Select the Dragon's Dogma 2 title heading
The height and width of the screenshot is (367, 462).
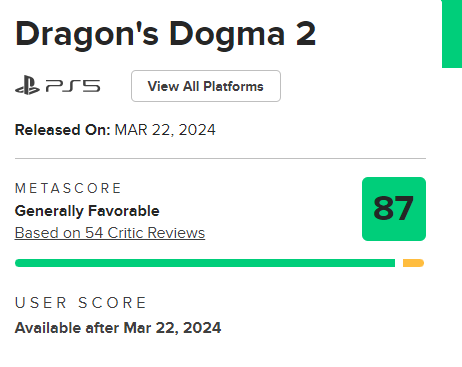coord(165,34)
